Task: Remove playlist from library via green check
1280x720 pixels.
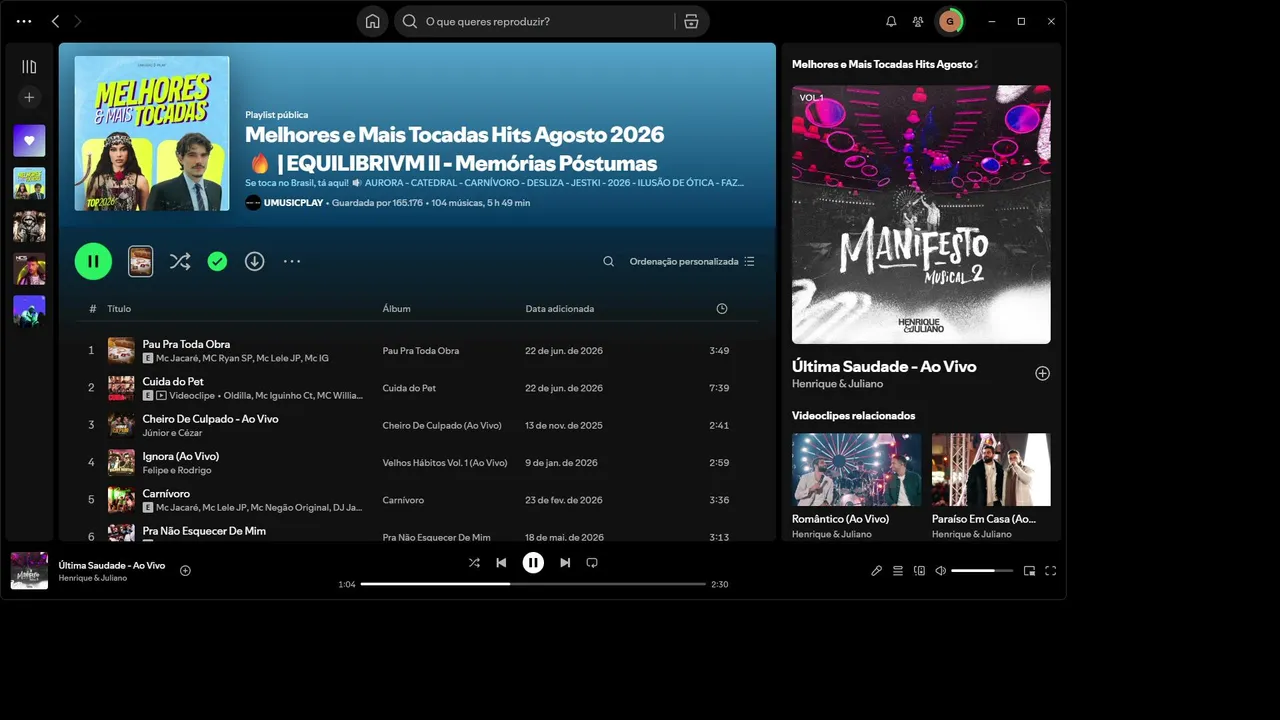Action: coord(217,261)
